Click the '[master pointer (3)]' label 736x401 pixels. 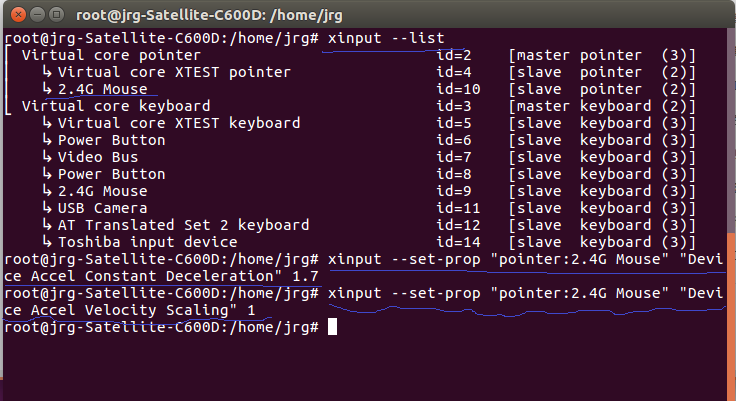(602, 55)
